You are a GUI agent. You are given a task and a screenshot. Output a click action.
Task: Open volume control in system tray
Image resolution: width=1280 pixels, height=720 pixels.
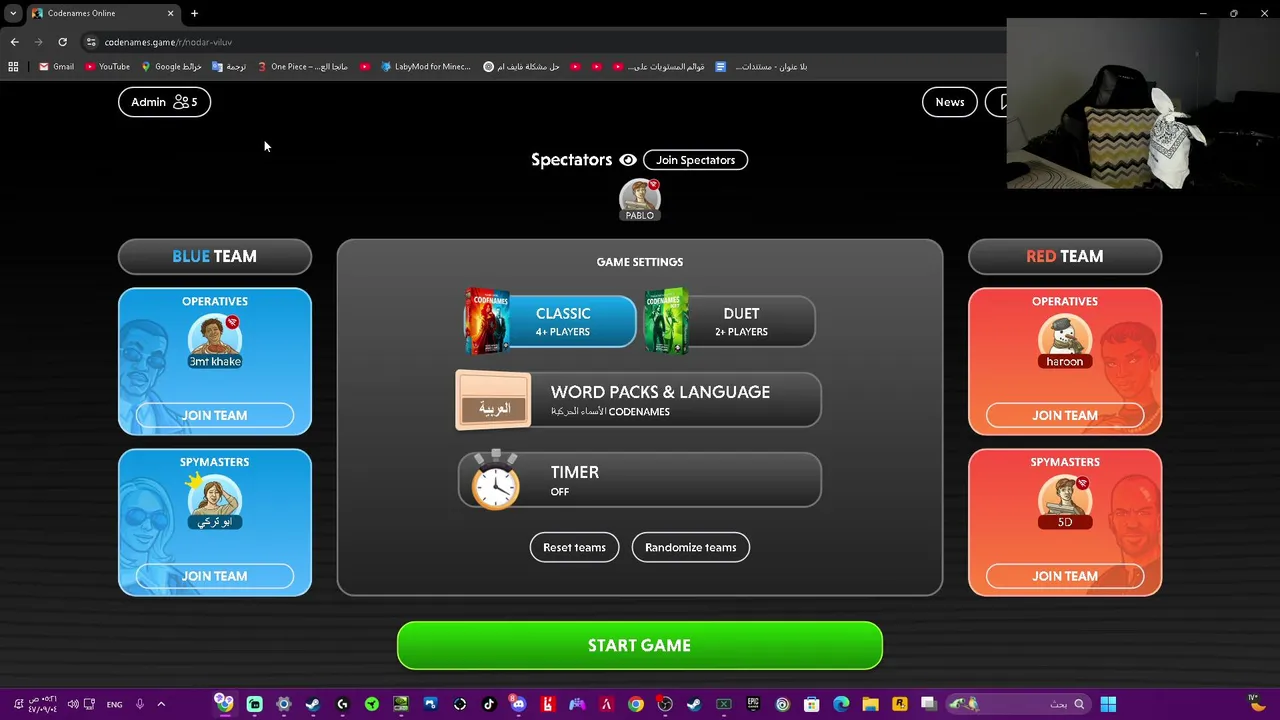pos(72,704)
